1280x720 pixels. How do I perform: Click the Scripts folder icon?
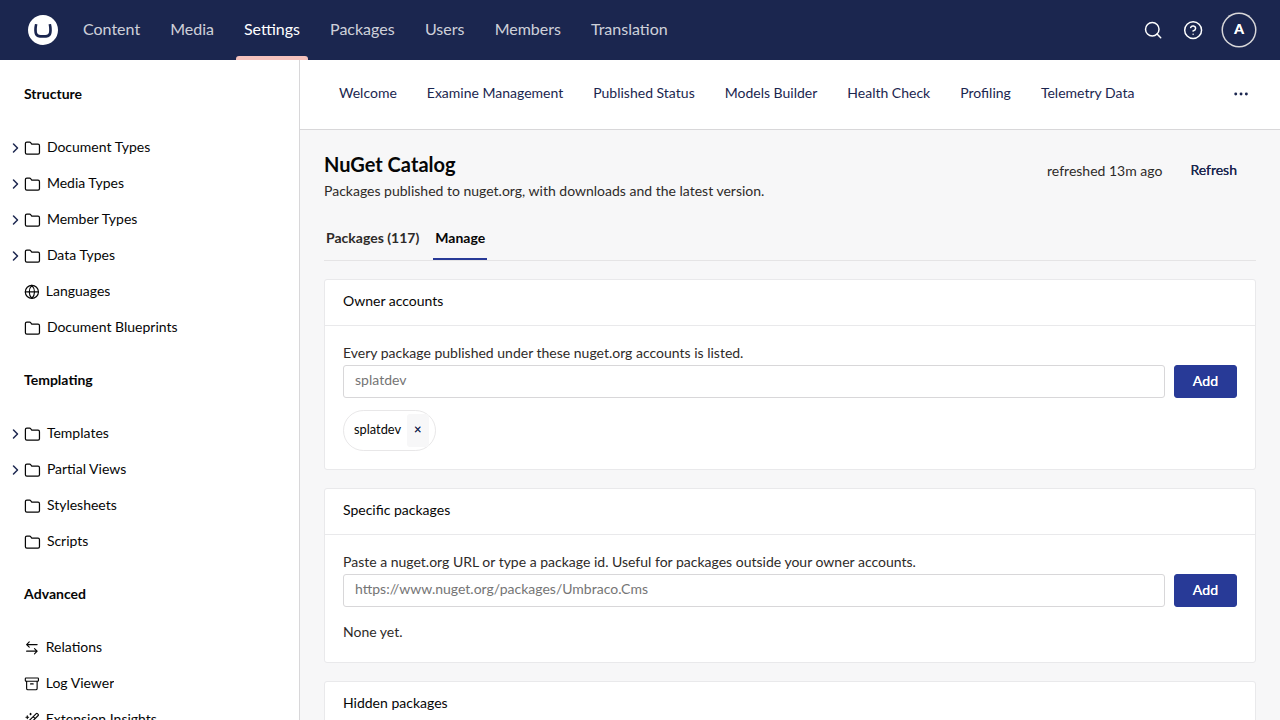click(x=32, y=542)
